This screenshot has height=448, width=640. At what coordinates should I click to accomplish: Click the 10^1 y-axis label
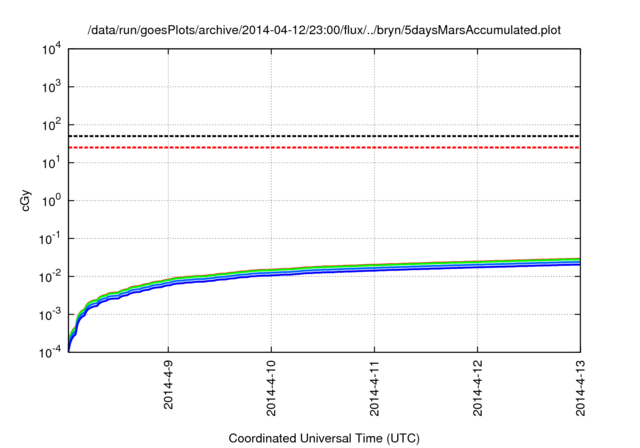pyautogui.click(x=52, y=163)
